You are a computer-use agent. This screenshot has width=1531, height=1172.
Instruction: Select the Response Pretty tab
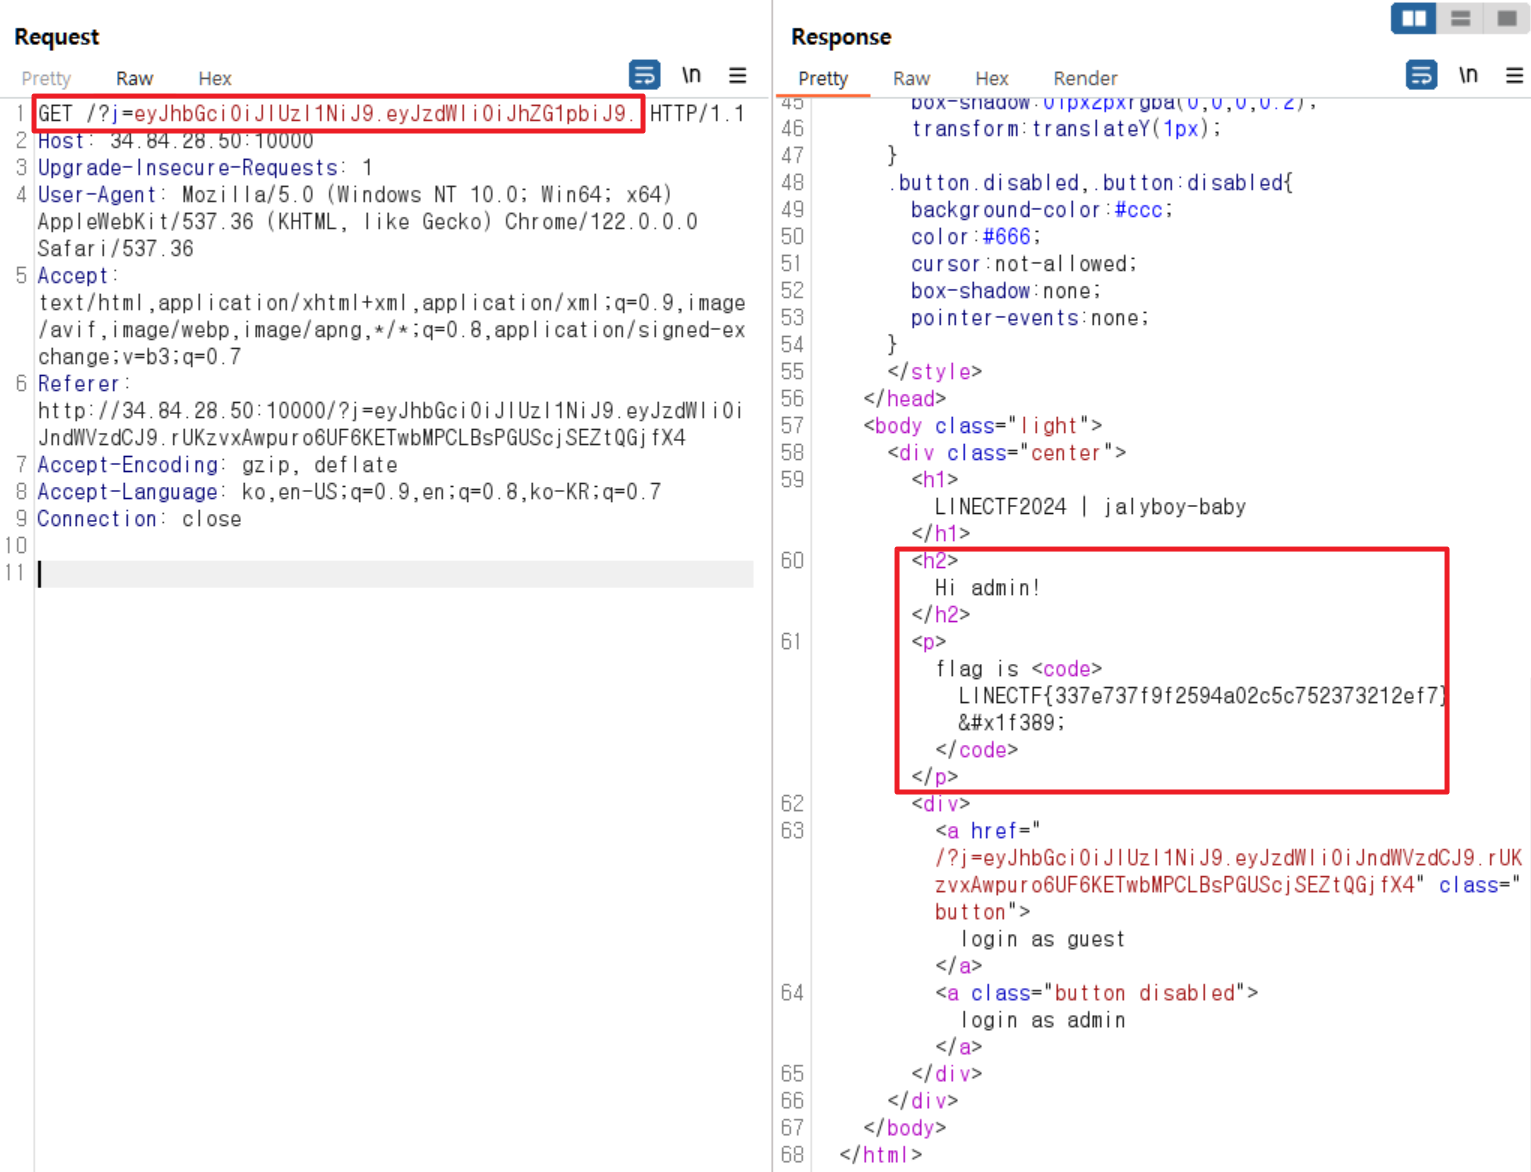point(823,78)
